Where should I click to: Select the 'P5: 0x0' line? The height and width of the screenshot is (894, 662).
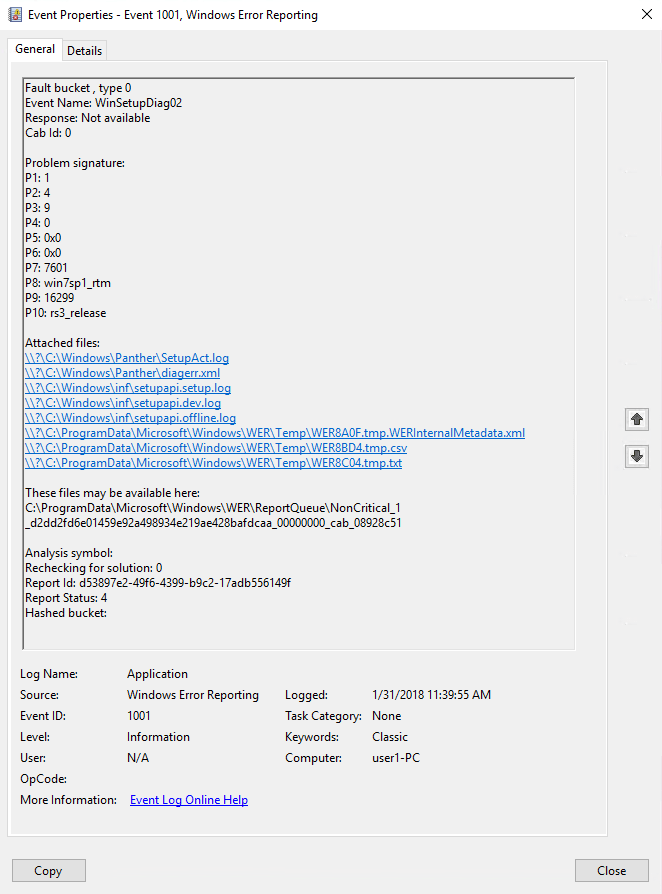click(43, 238)
